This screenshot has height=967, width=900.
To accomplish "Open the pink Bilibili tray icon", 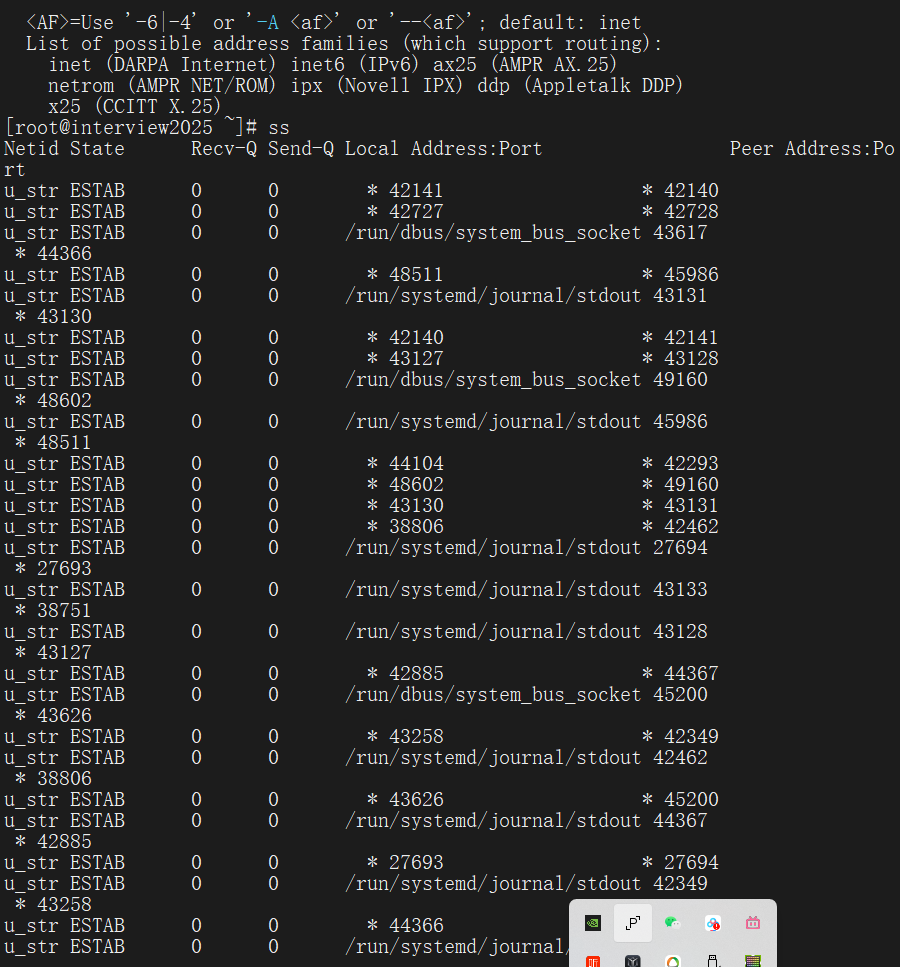I will 753,923.
